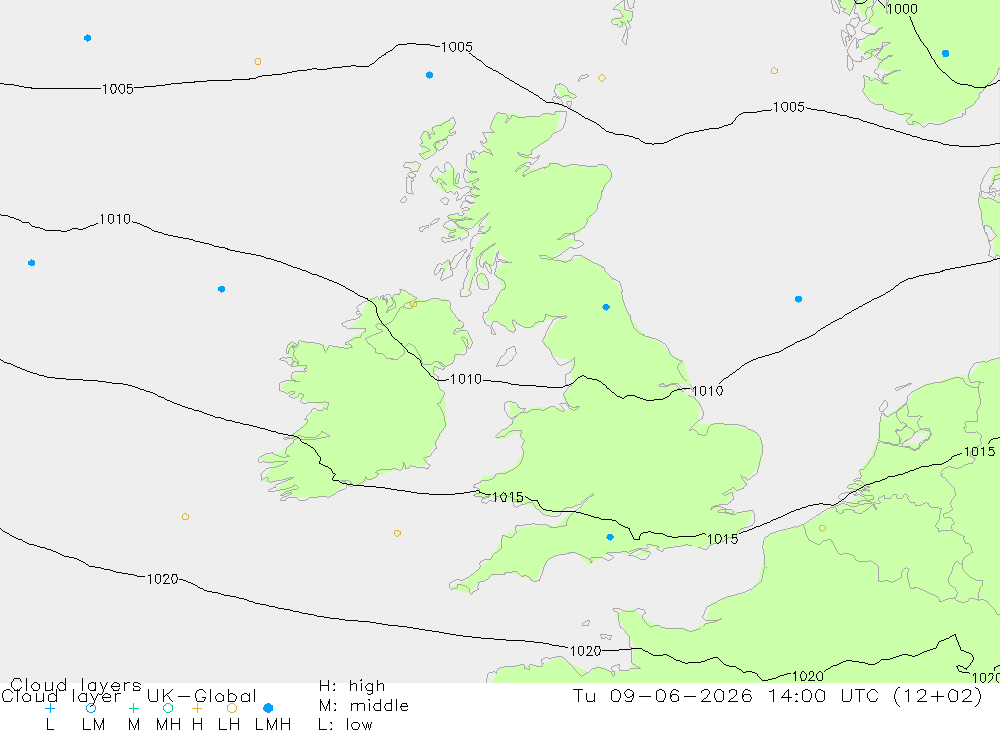Click the 'MH' legend caption
The image size is (1000, 733).
[x=168, y=725]
